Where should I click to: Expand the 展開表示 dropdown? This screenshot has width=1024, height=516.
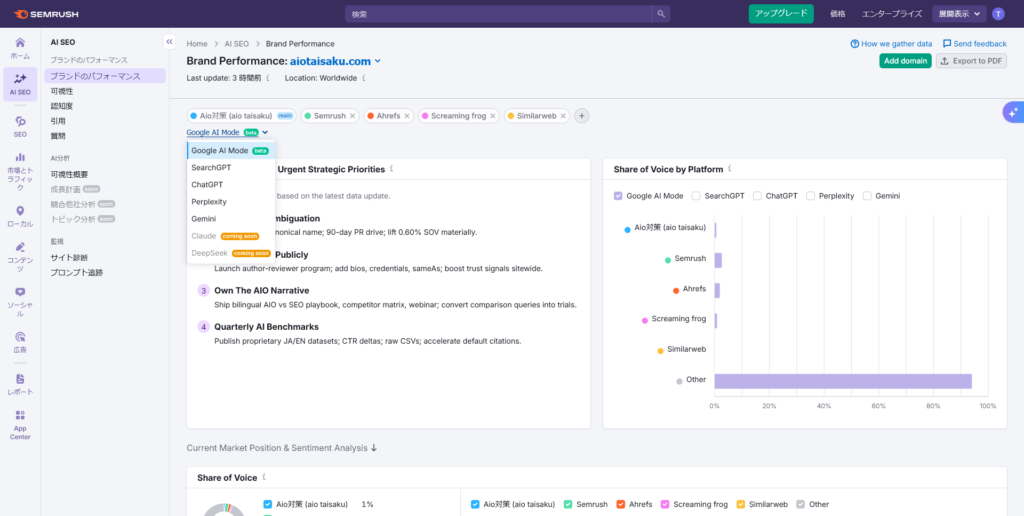pos(958,14)
